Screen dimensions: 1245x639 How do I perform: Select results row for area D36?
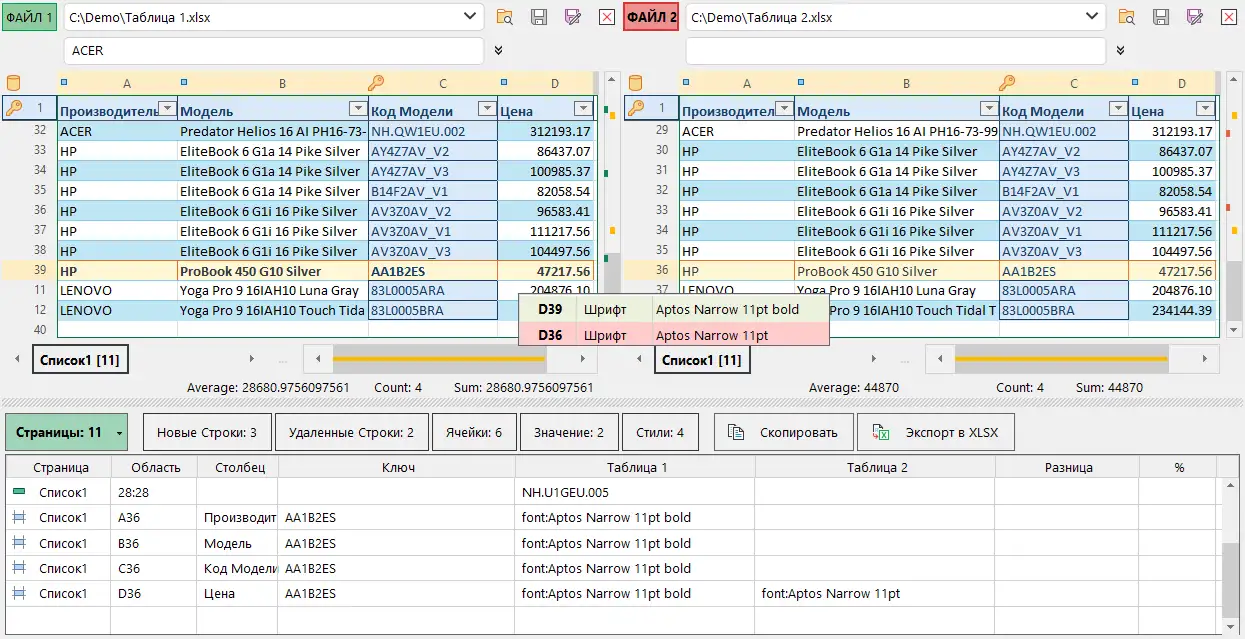[x=613, y=593]
